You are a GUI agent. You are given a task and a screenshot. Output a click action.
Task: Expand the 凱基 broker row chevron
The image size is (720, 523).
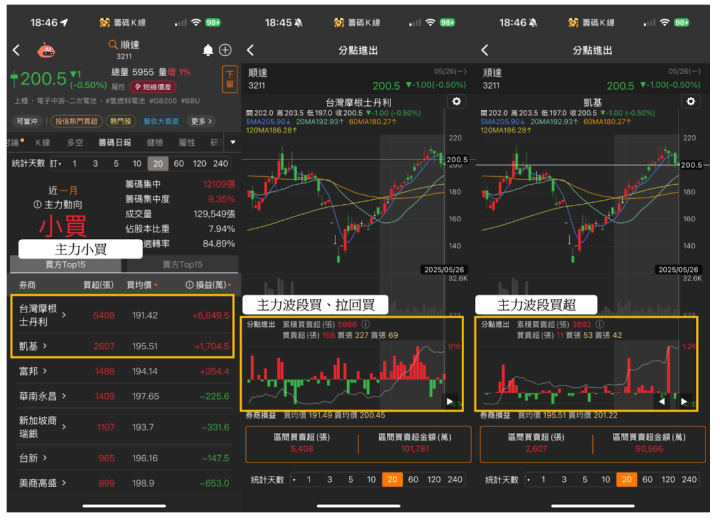(x=45, y=345)
